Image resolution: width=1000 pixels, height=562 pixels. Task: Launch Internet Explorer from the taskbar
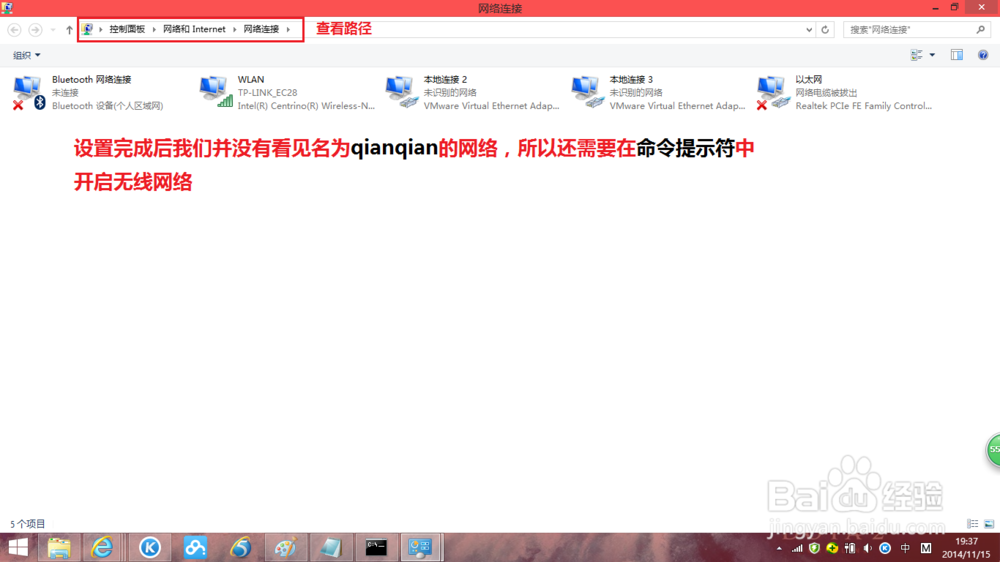(x=102, y=547)
